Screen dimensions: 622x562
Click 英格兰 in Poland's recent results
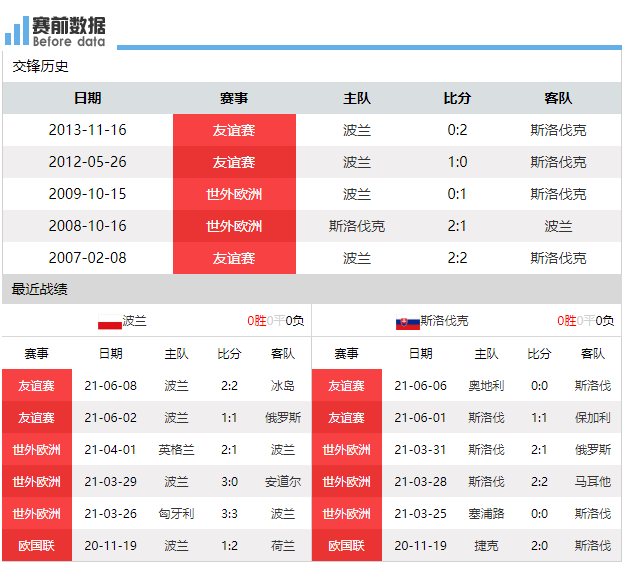177,450
